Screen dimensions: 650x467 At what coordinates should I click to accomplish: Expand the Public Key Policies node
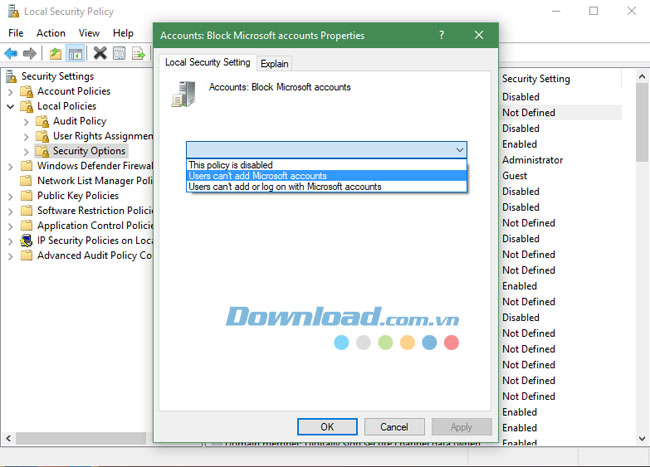point(11,196)
